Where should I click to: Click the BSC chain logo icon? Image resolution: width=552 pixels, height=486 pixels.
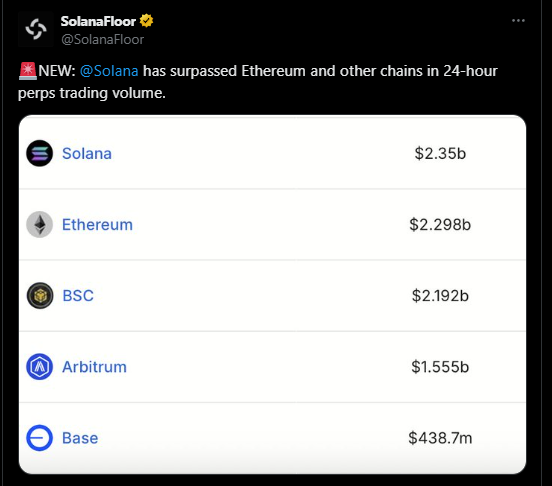pyautogui.click(x=40, y=296)
